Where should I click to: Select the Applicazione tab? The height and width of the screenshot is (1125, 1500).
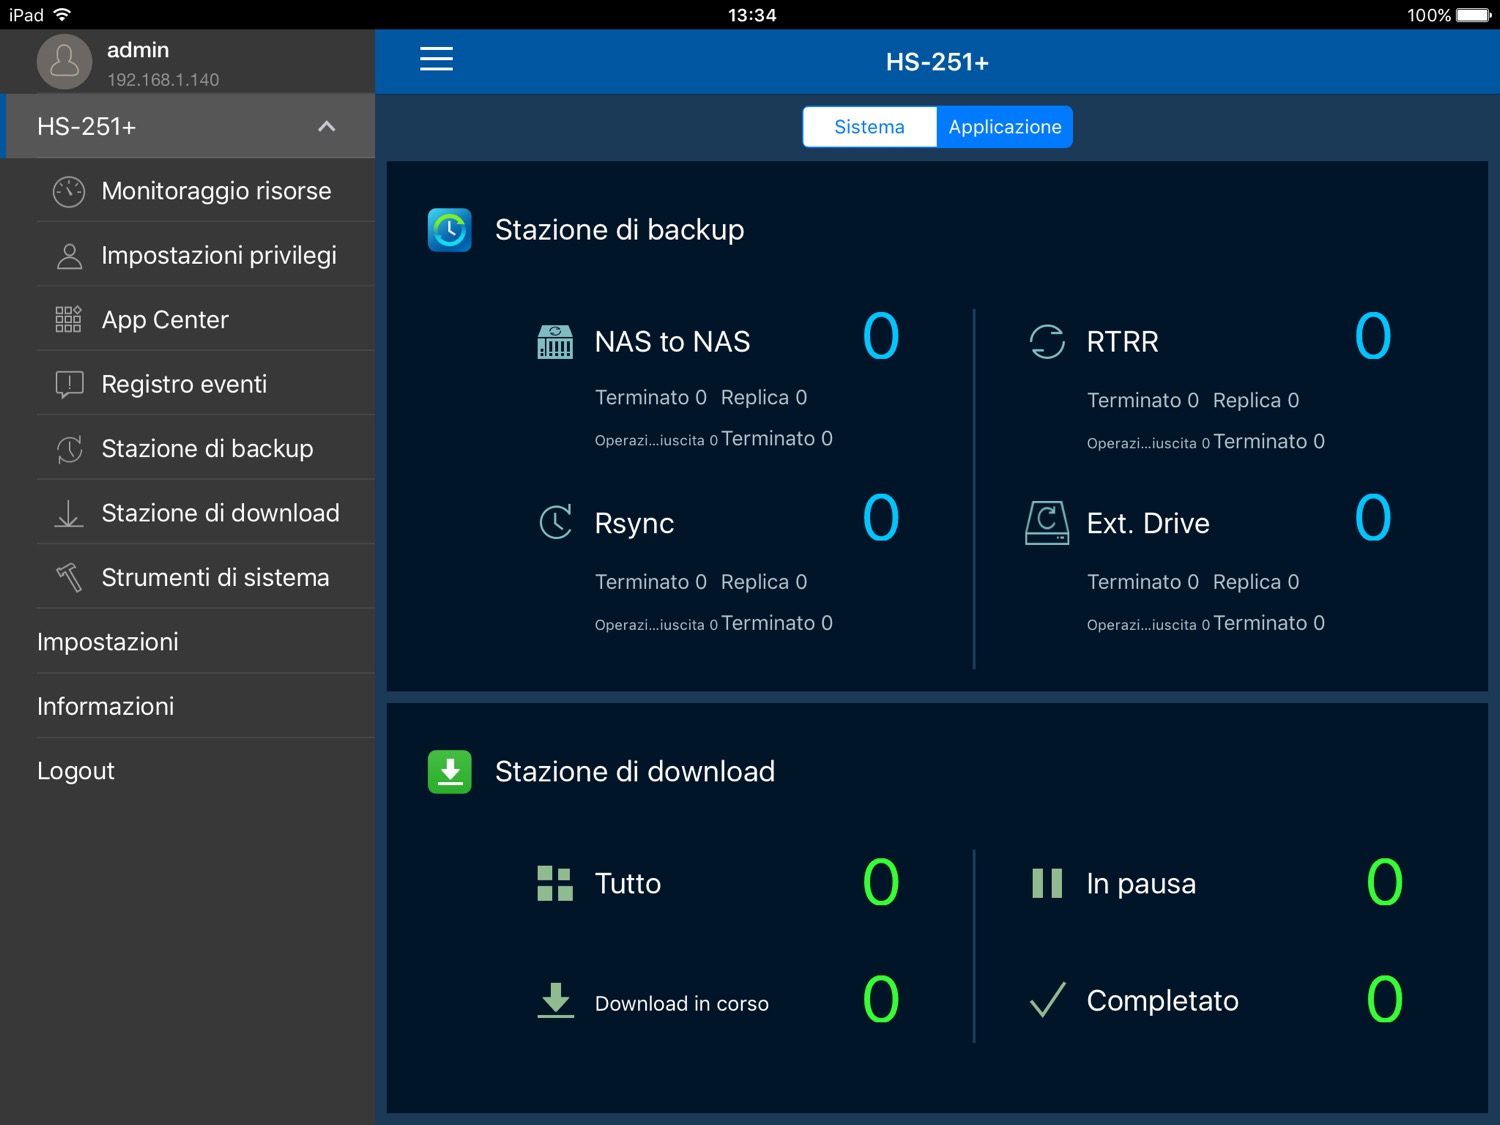pos(1004,127)
